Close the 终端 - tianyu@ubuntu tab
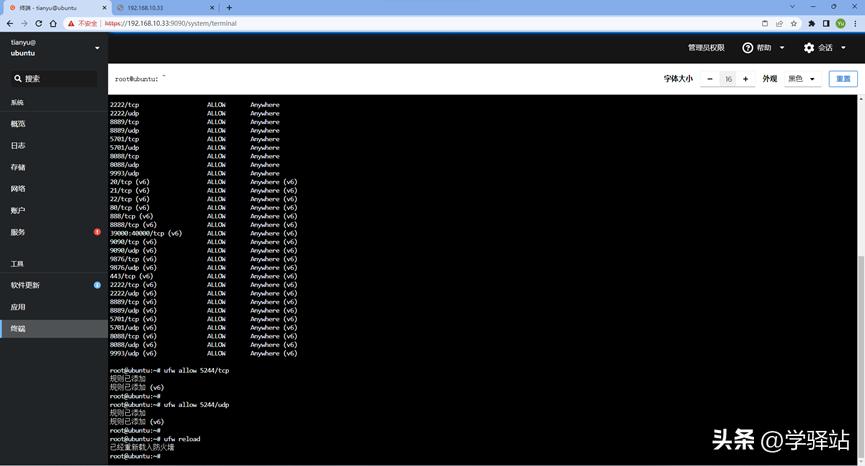Viewport: 865px width, 466px height. tap(104, 8)
